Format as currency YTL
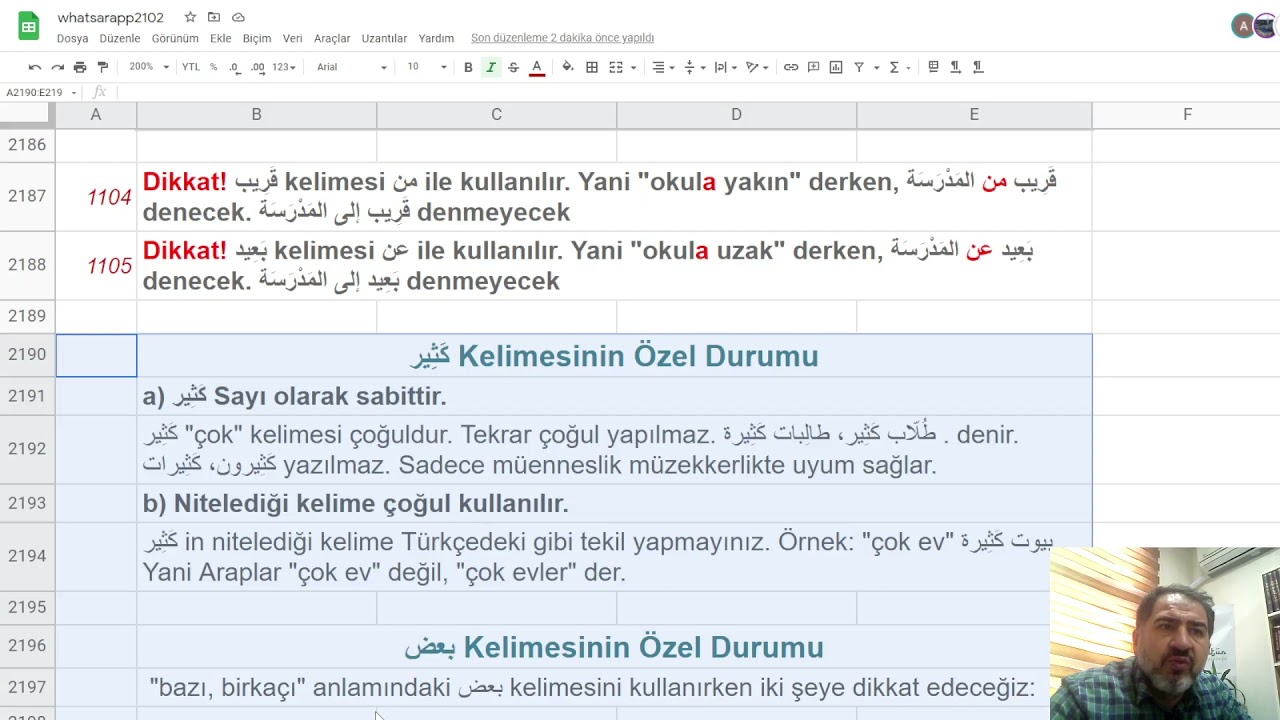Screen dimensions: 1280x720 tap(191, 67)
